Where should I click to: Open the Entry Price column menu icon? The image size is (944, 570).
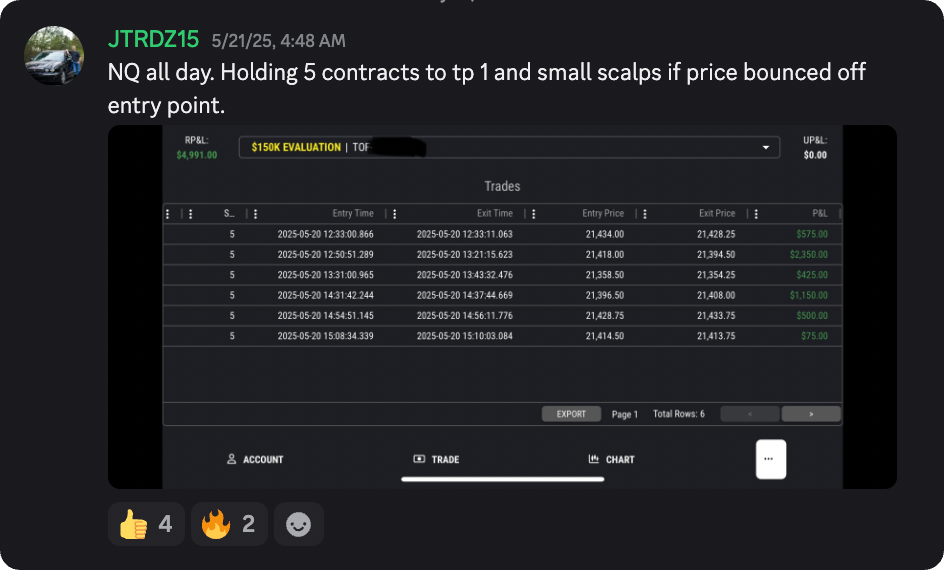point(533,213)
